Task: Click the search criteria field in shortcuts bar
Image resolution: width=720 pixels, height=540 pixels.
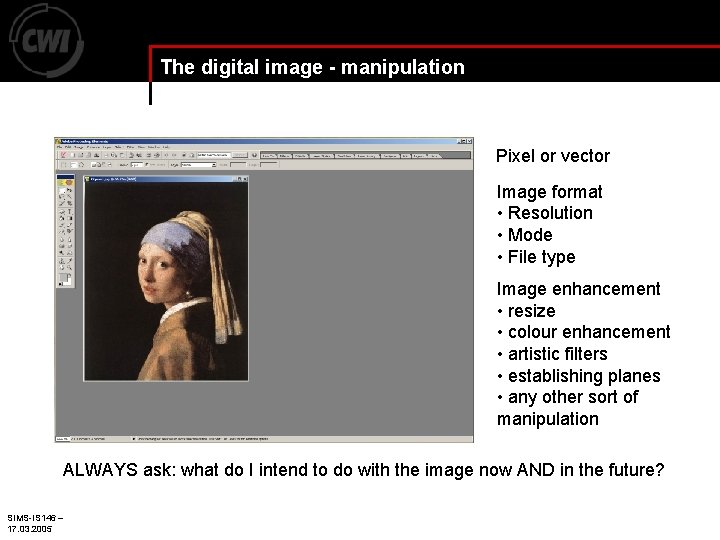Action: click(x=214, y=155)
